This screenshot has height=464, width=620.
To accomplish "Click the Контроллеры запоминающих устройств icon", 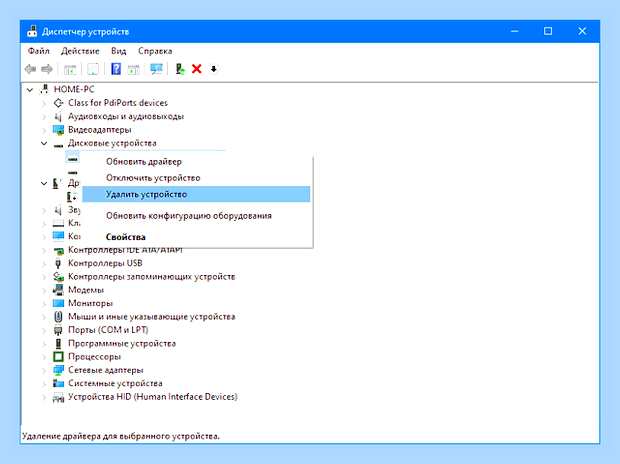I will click(x=59, y=277).
